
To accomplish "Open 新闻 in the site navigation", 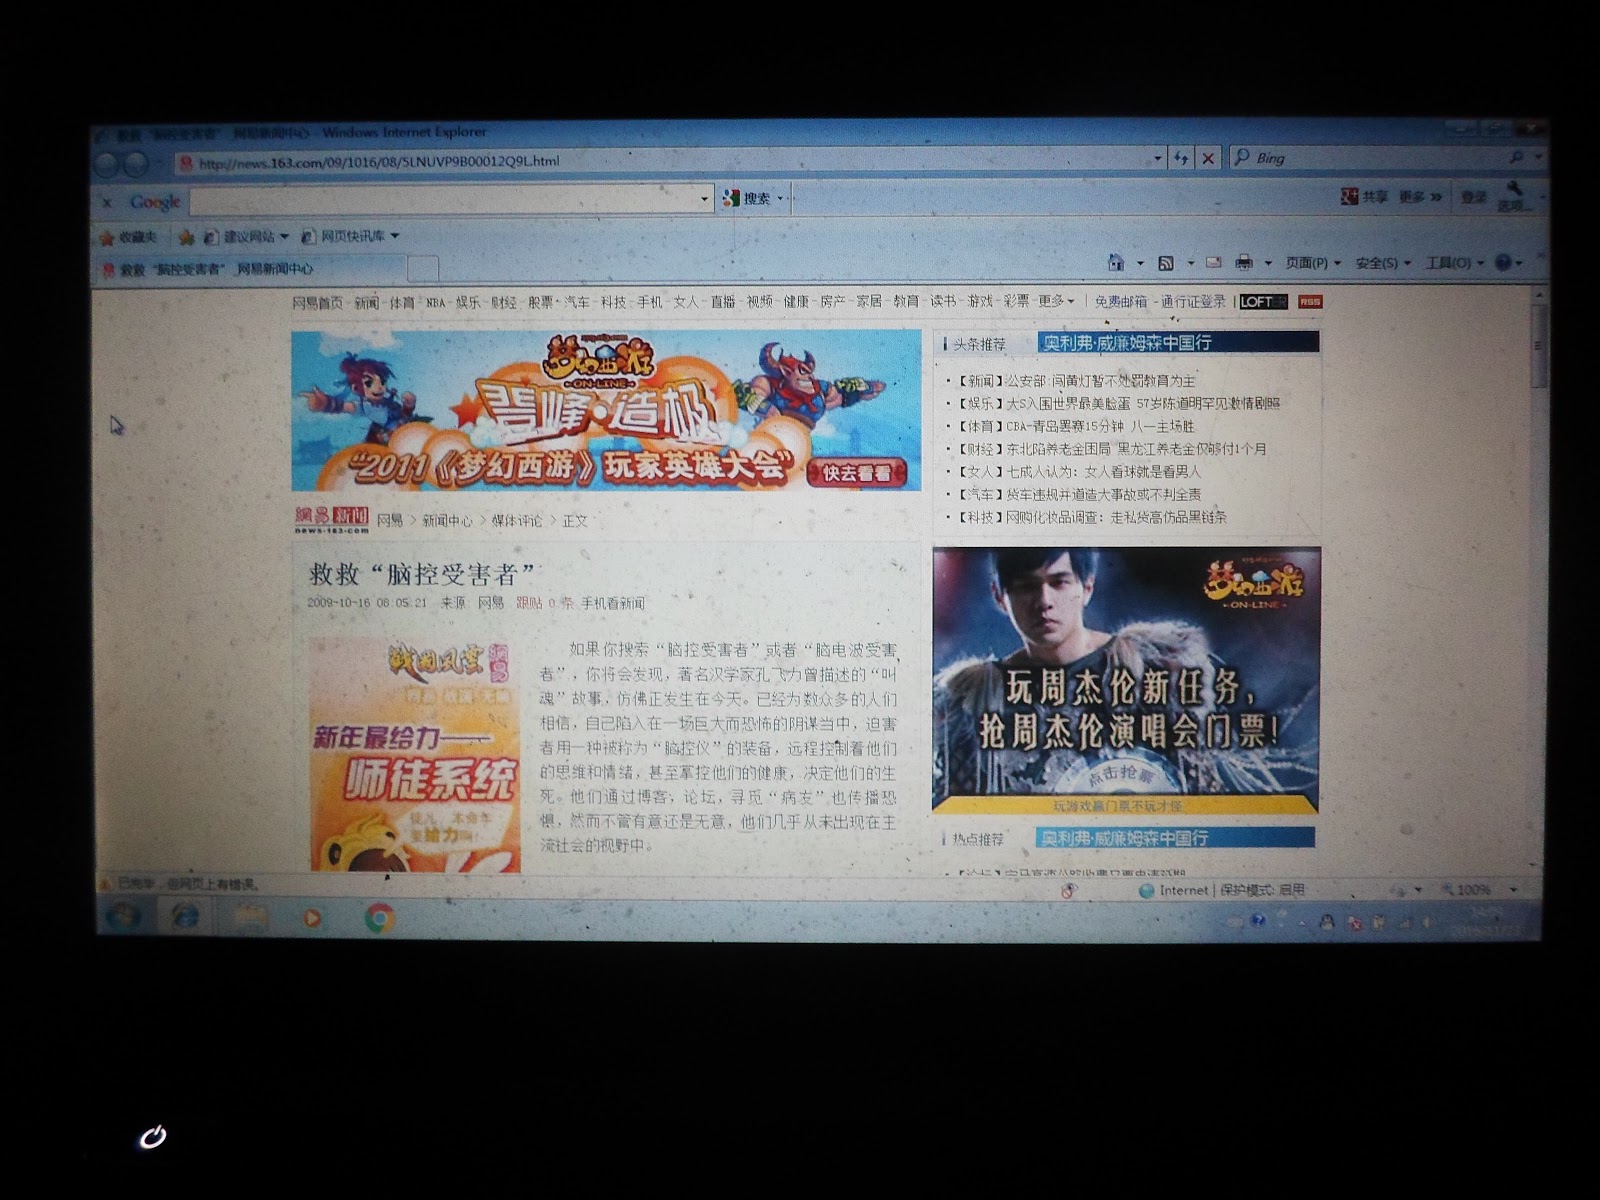I will [366, 302].
